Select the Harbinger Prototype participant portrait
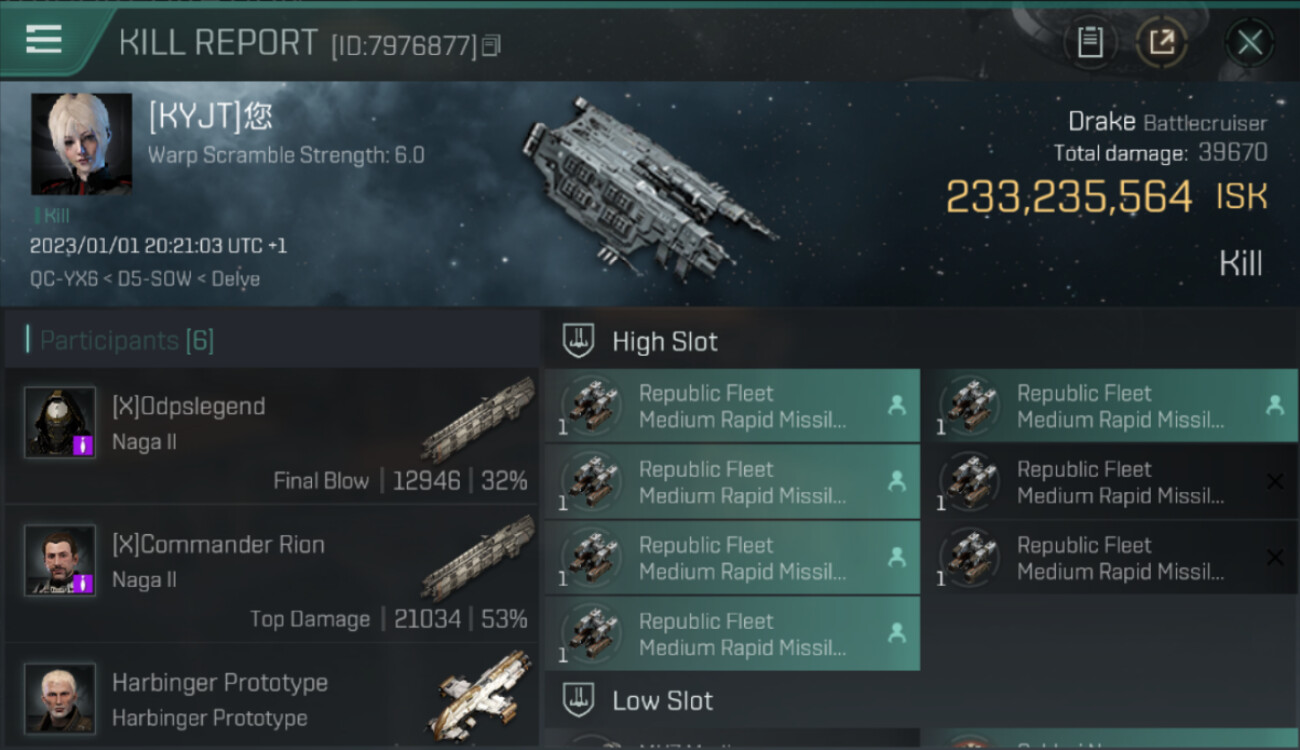Image resolution: width=1300 pixels, height=750 pixels. [60, 697]
